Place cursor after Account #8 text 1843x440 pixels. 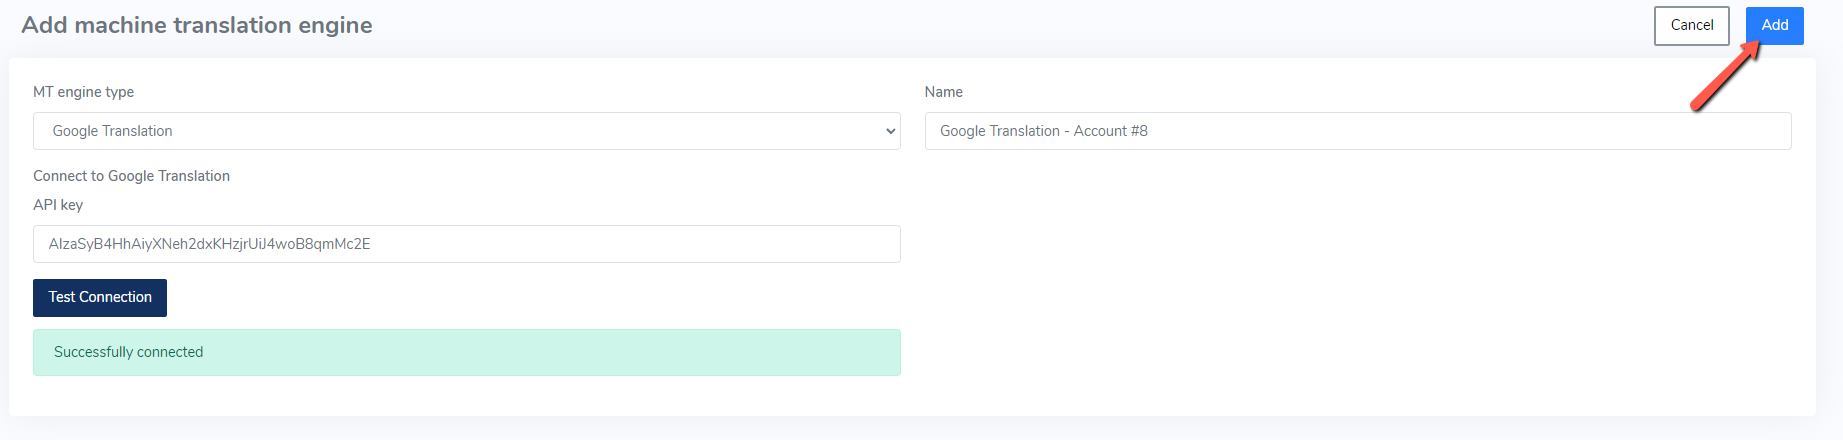pos(1150,131)
